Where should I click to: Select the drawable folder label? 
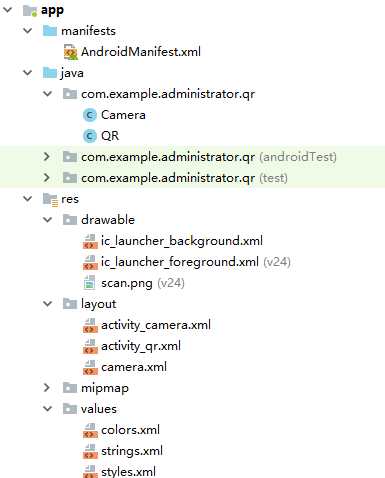point(108,220)
